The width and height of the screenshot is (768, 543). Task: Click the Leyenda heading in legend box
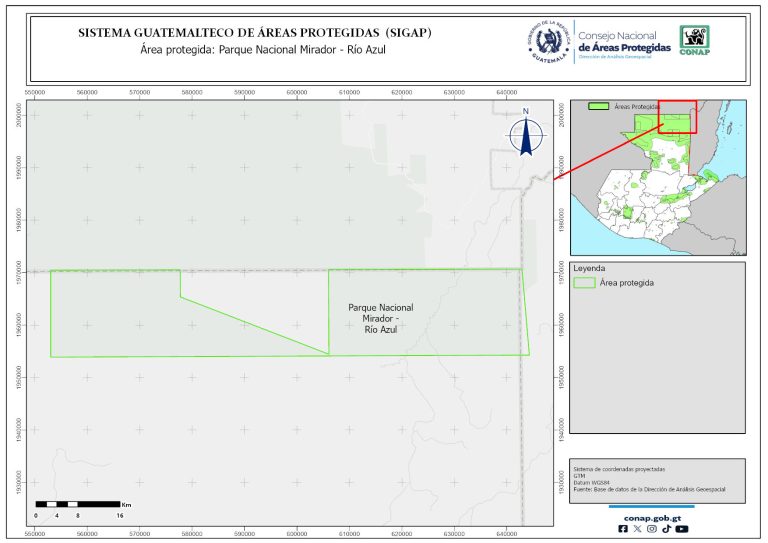tap(591, 269)
